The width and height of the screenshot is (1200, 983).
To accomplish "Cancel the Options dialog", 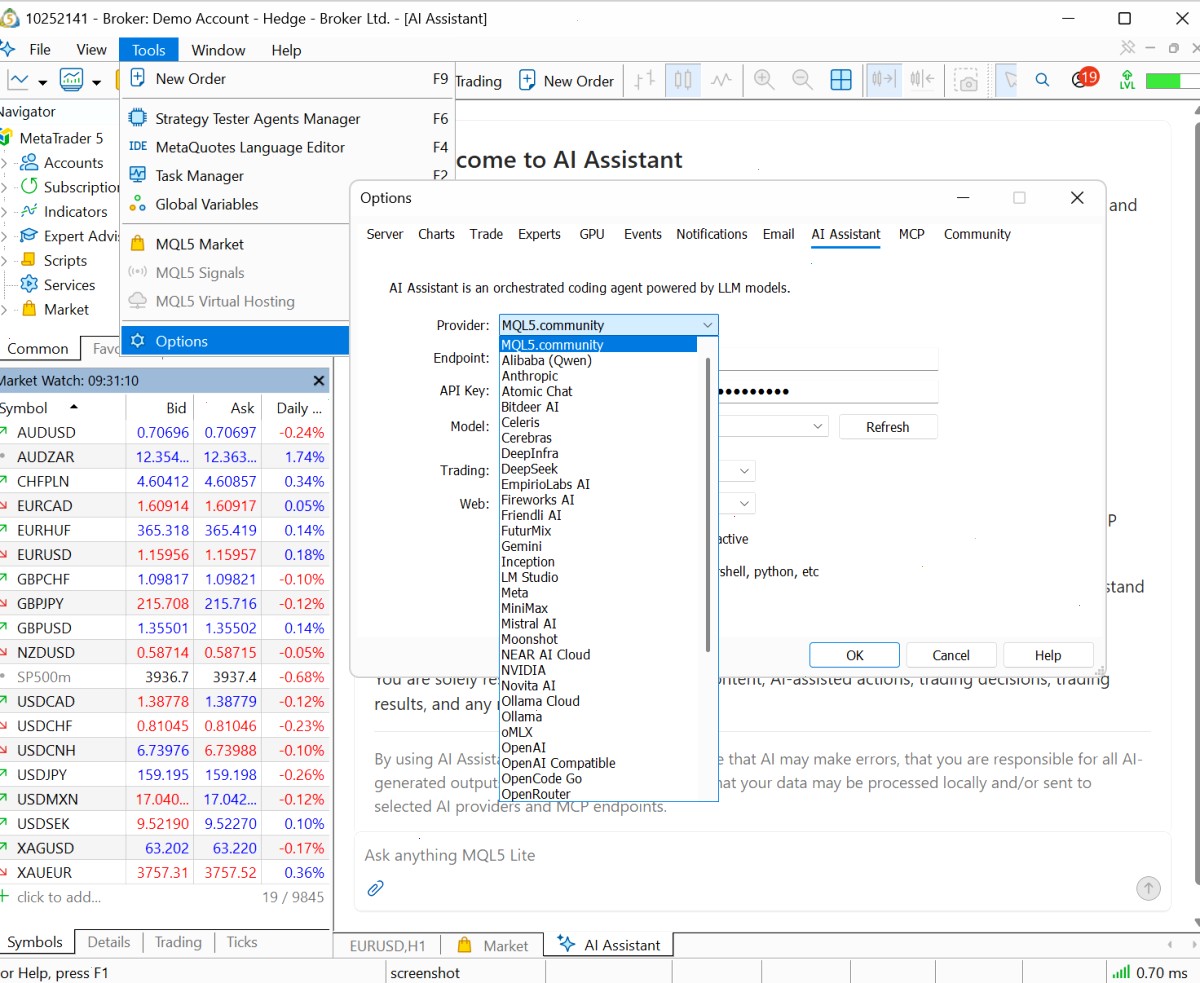I will click(951, 655).
